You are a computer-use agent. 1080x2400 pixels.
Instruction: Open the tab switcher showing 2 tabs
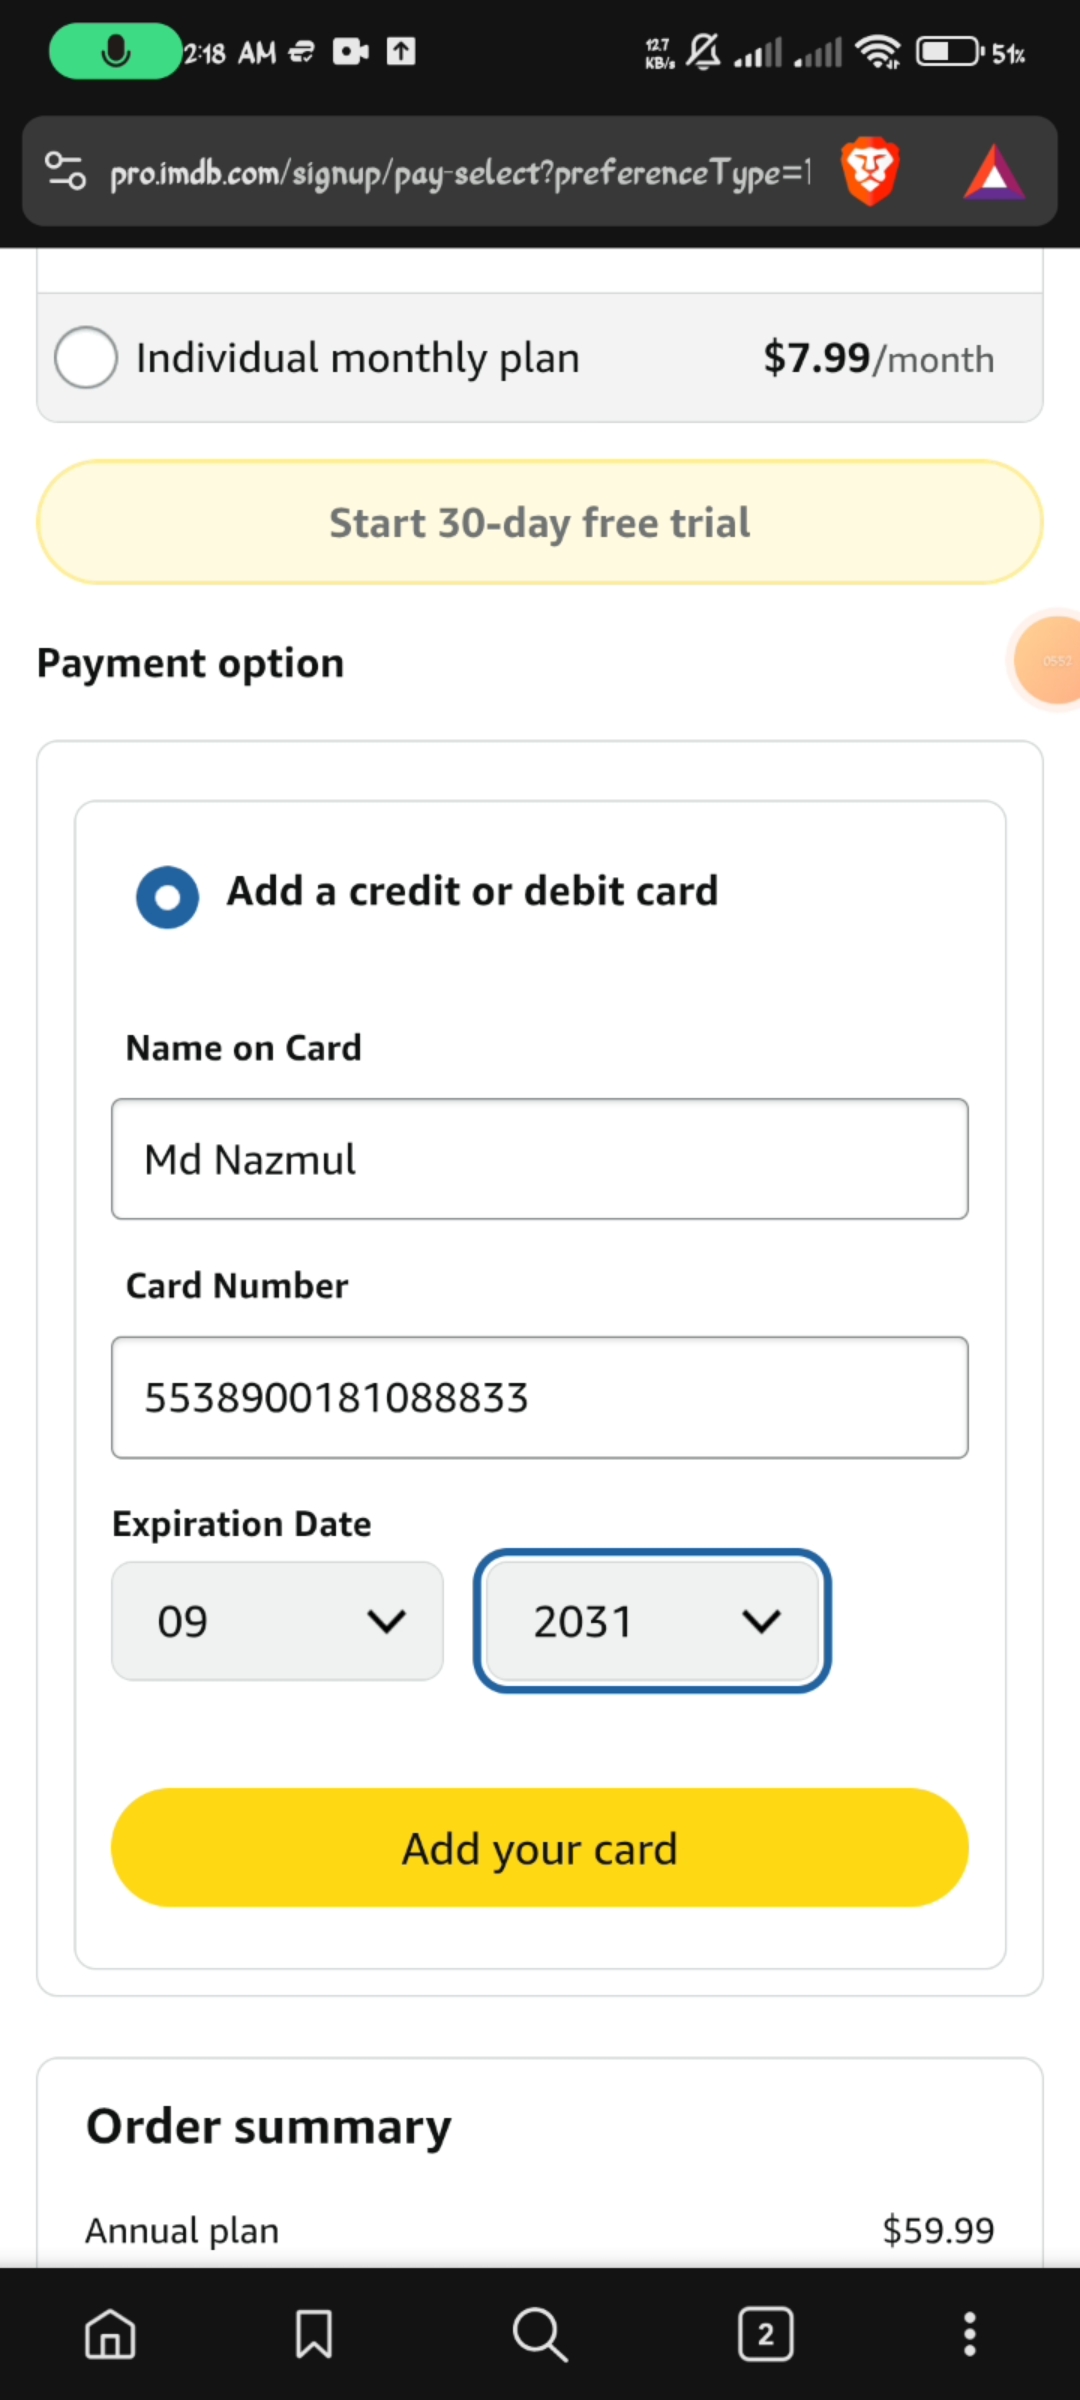click(x=766, y=2335)
